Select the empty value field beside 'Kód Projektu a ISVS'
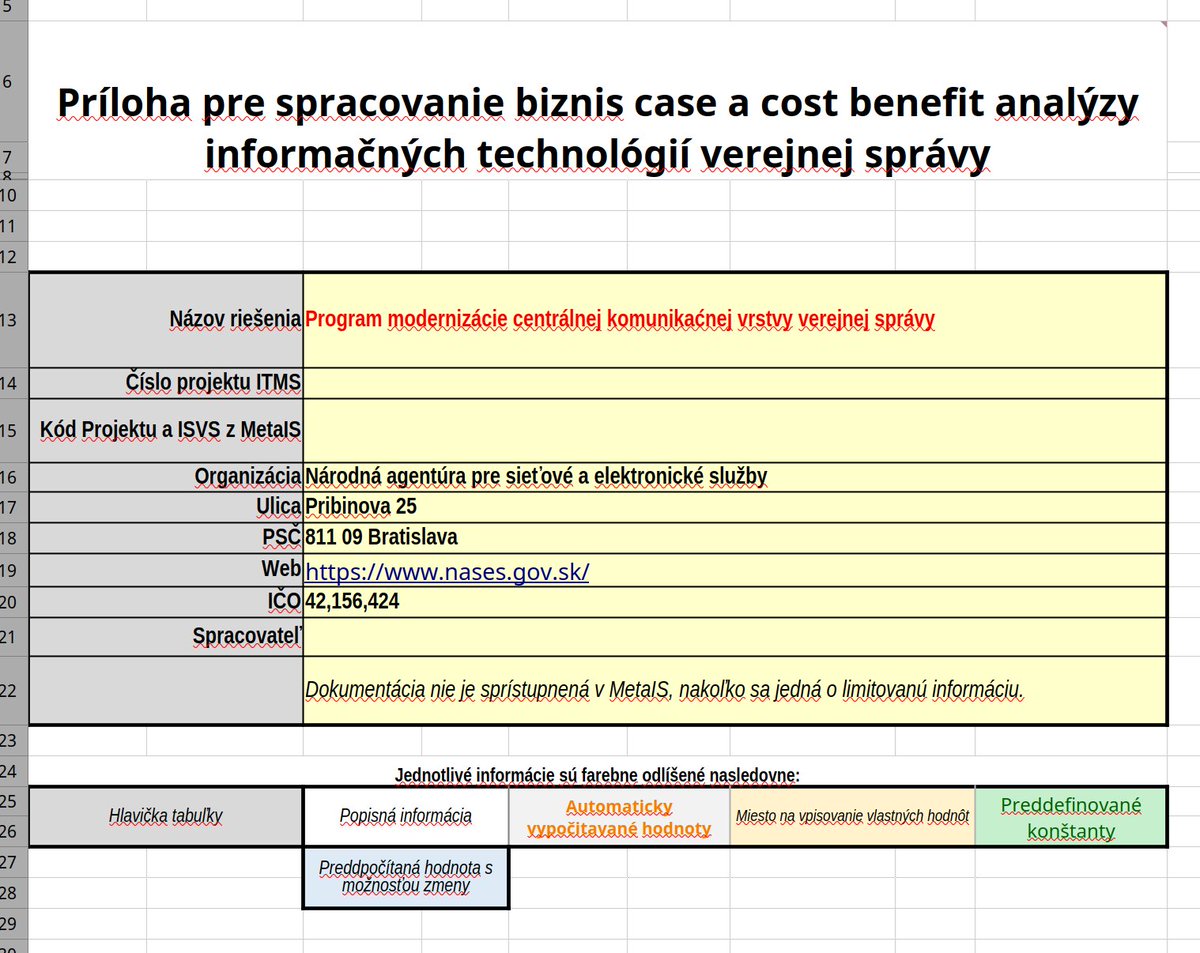Screen dimensions: 1200x953 point(735,430)
